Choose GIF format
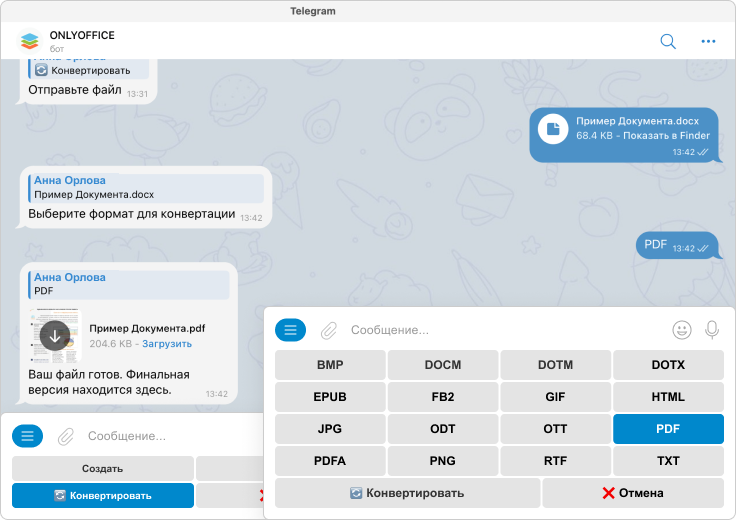The width and height of the screenshot is (736, 520). pos(555,397)
